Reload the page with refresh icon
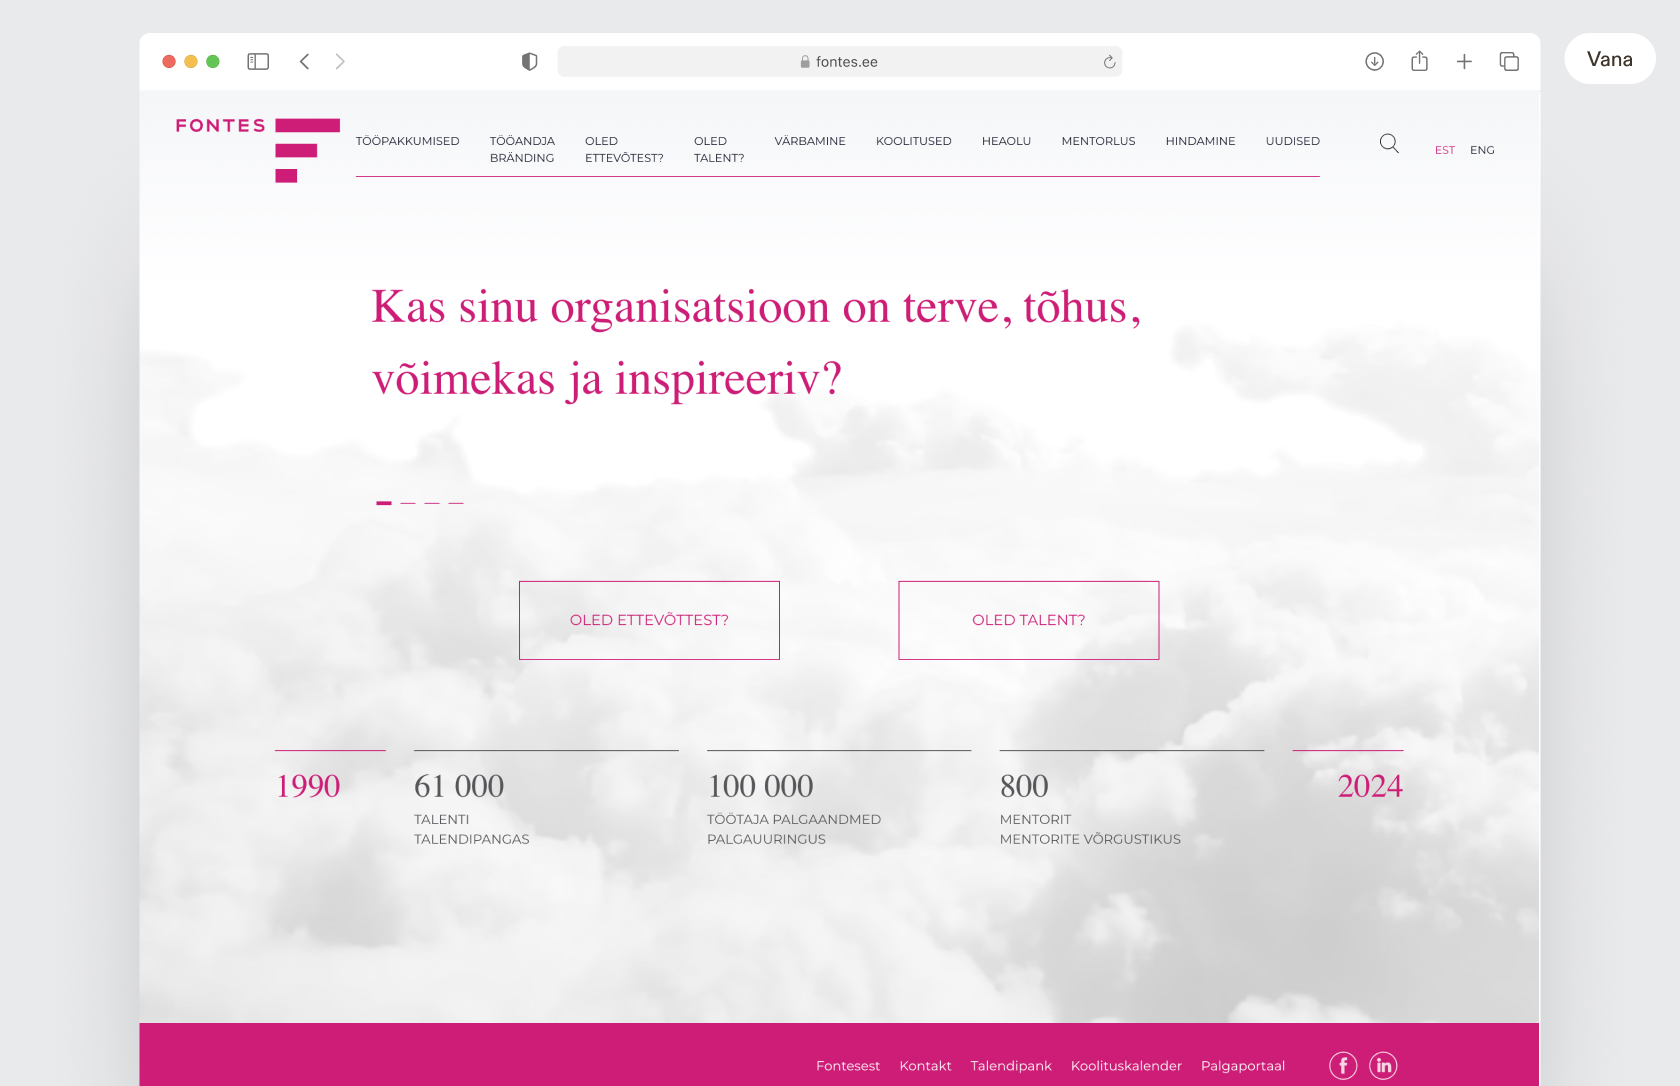This screenshot has width=1680, height=1086. [1109, 62]
